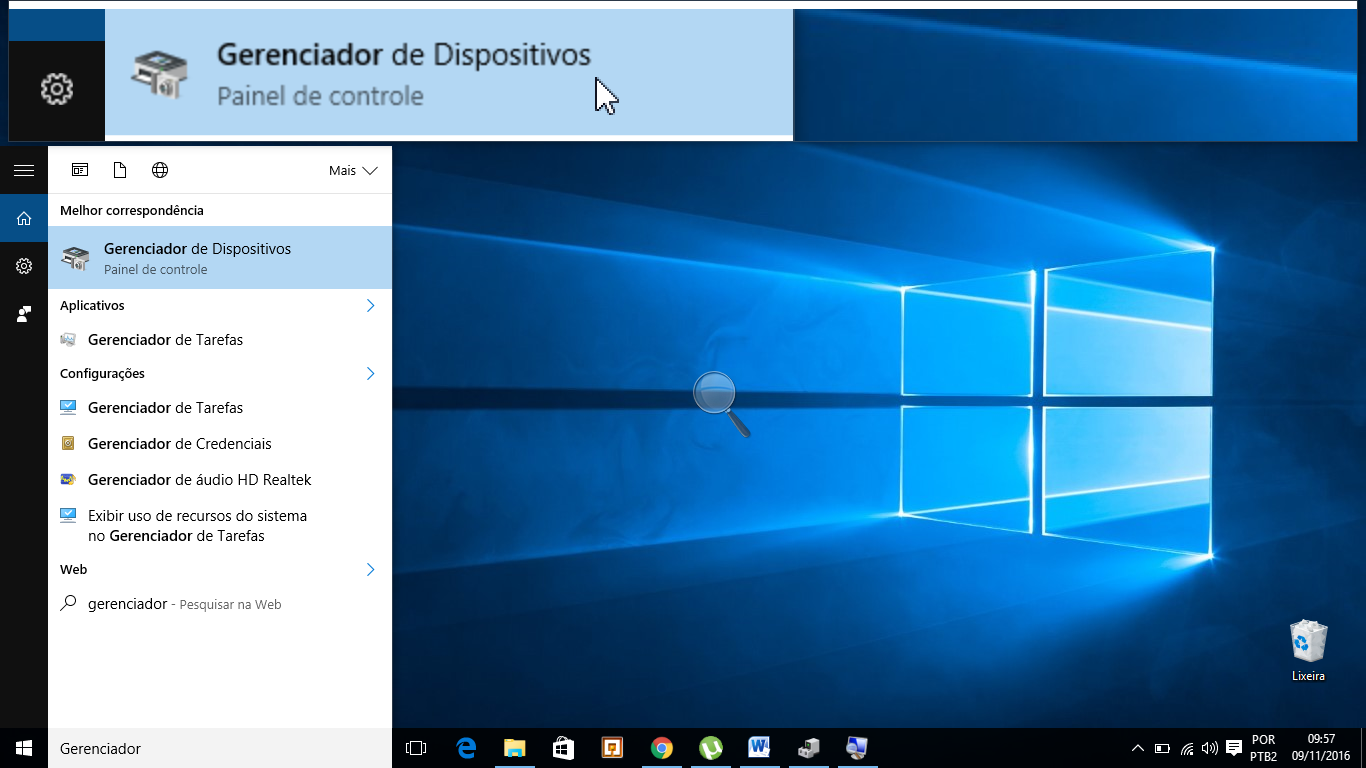
Task: Expand the Web results section arrow
Action: (x=370, y=570)
